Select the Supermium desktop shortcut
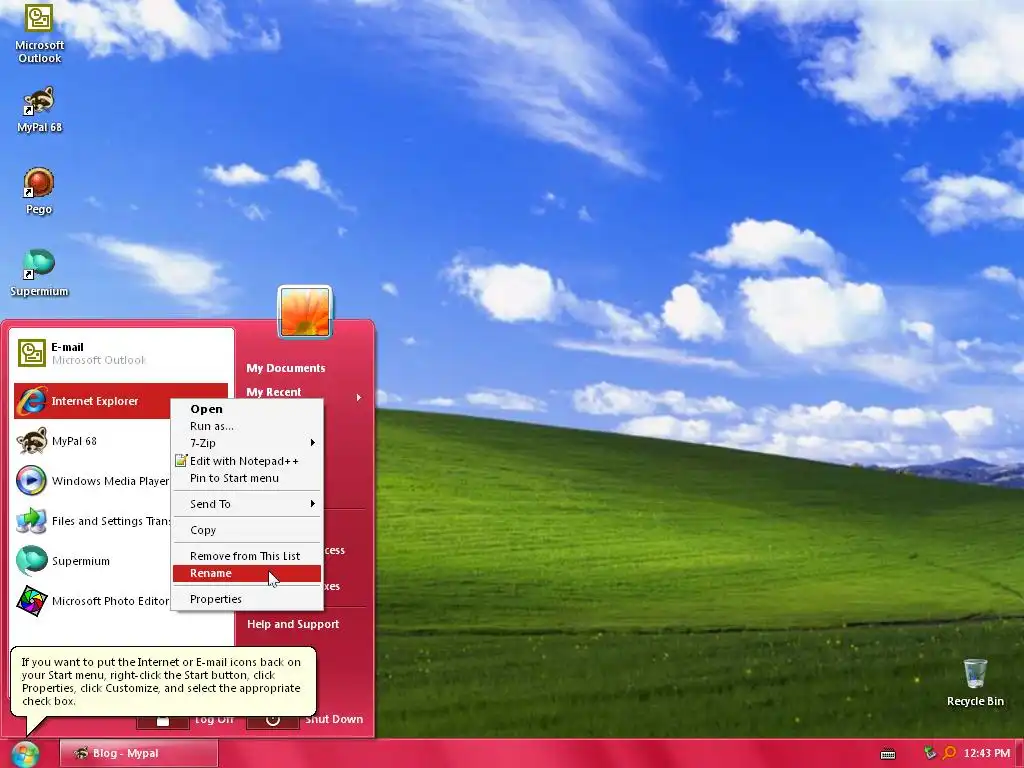The image size is (1024, 768). pos(39,273)
